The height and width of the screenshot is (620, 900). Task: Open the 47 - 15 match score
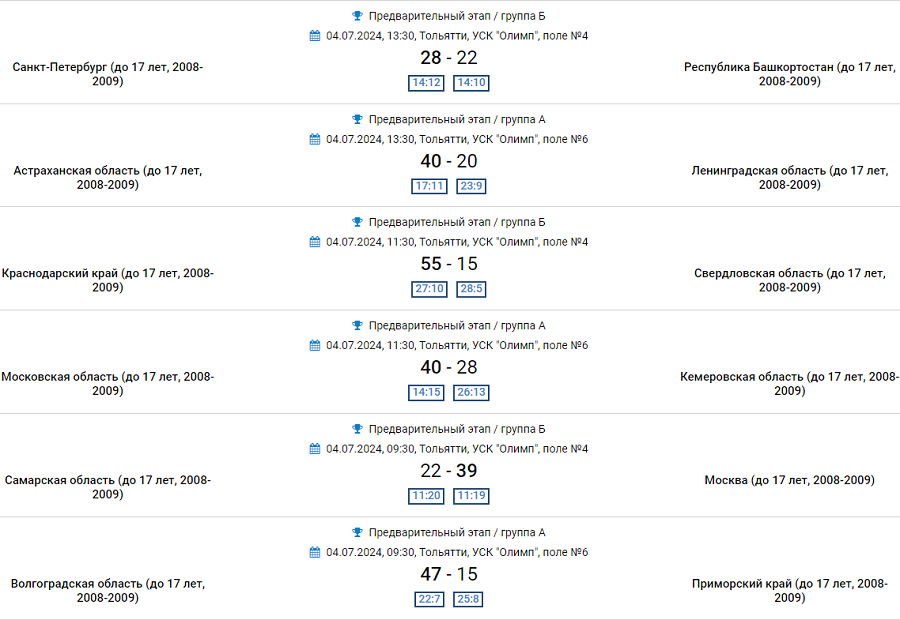point(449,574)
